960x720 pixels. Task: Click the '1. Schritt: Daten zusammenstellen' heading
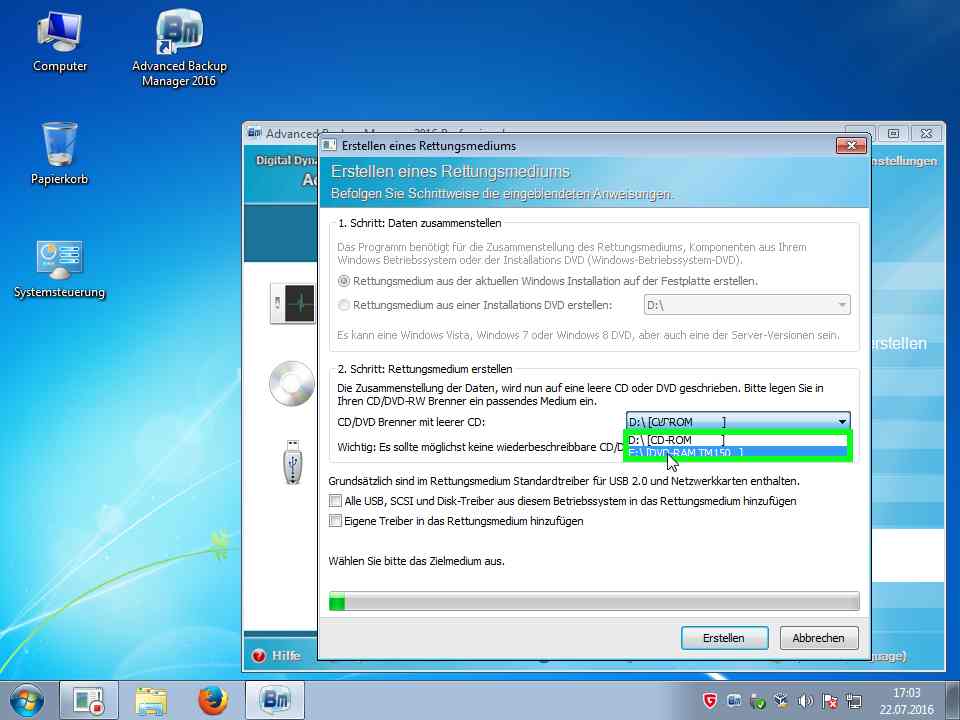click(x=419, y=223)
